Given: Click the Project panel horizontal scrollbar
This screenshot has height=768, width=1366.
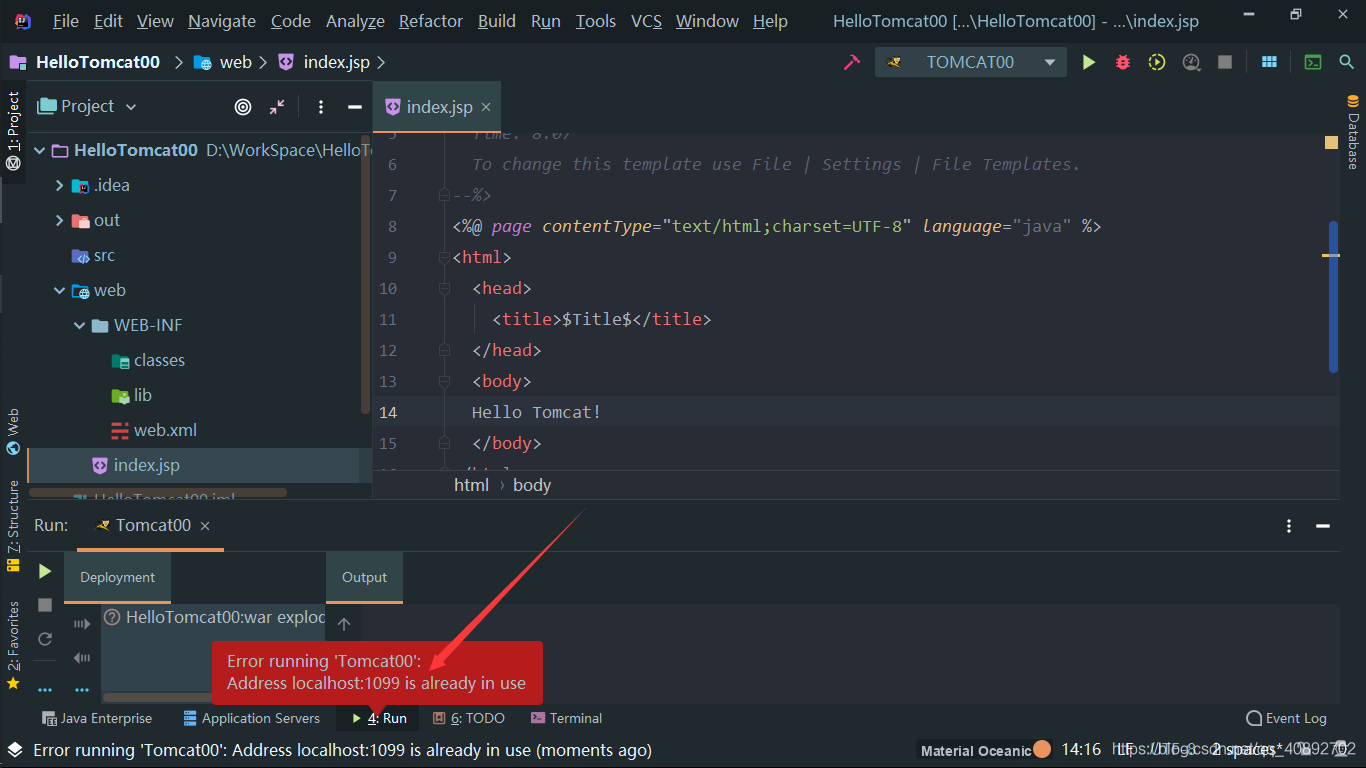Looking at the screenshot, I should 158,492.
